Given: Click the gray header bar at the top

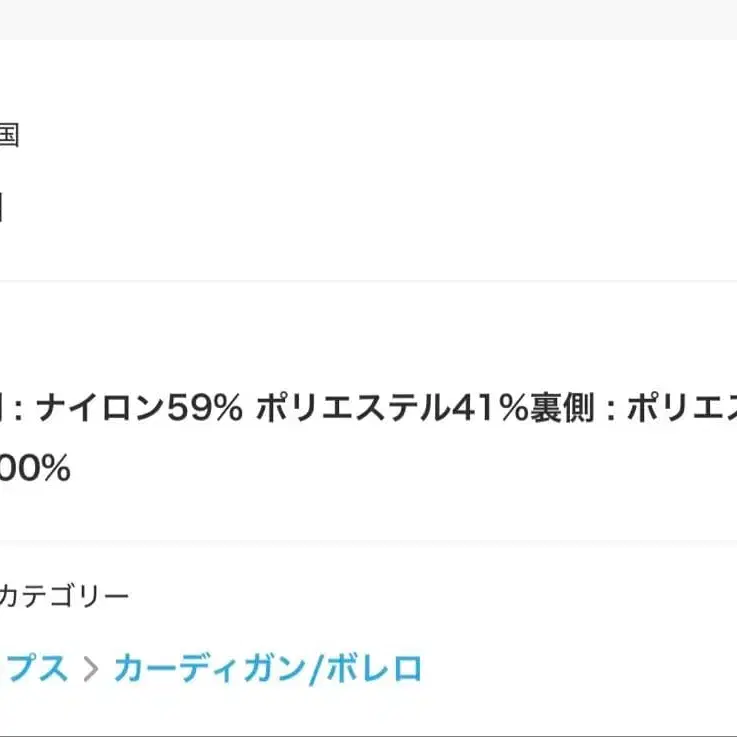Looking at the screenshot, I should pyautogui.click(x=368, y=18).
